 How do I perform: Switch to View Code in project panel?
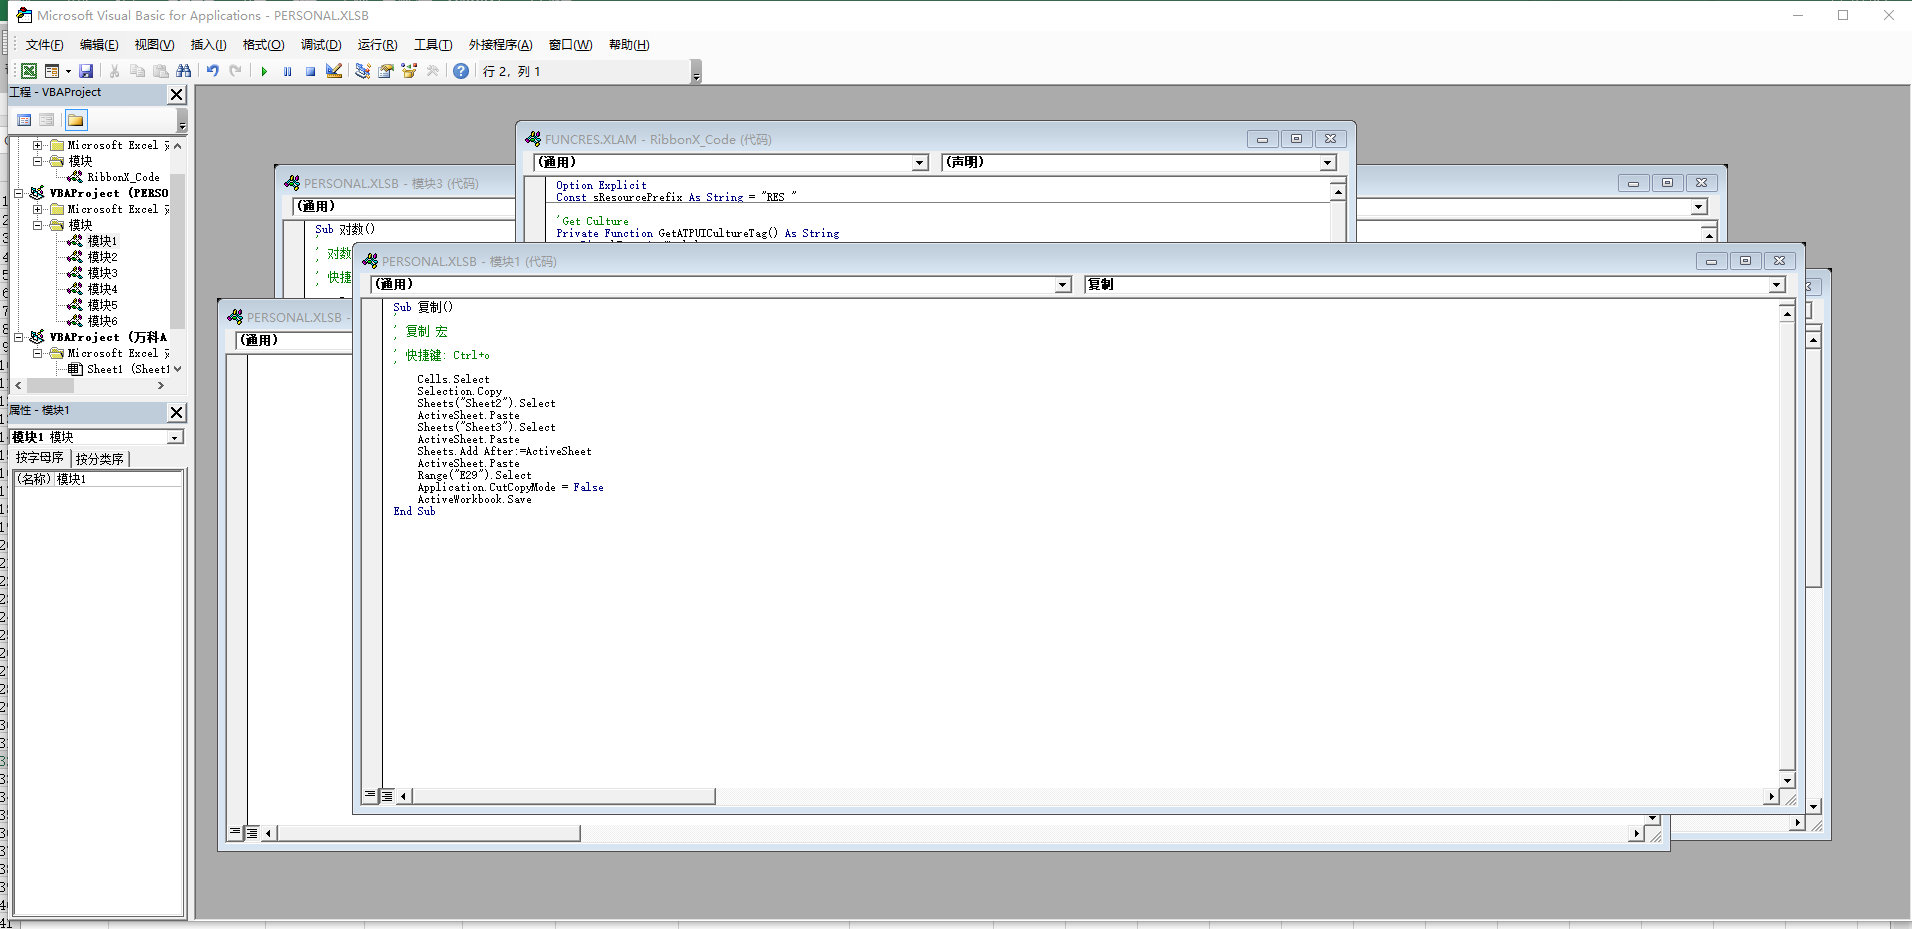click(24, 120)
